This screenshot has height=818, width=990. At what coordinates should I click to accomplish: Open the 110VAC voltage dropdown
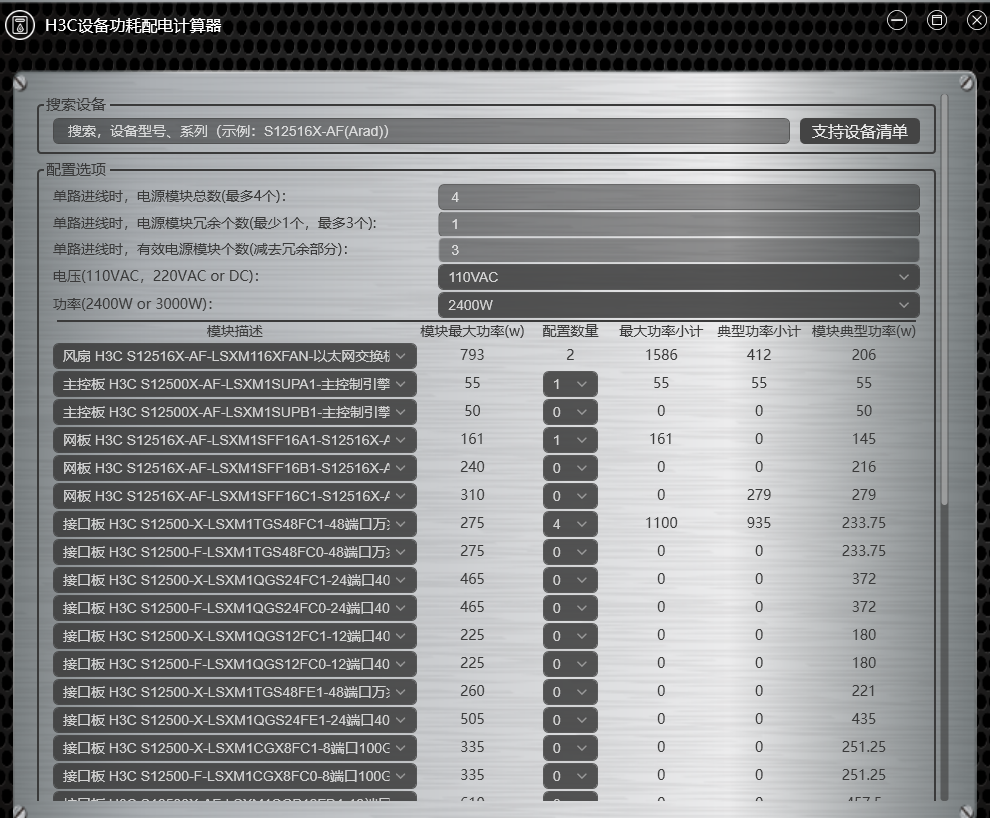click(x=679, y=277)
